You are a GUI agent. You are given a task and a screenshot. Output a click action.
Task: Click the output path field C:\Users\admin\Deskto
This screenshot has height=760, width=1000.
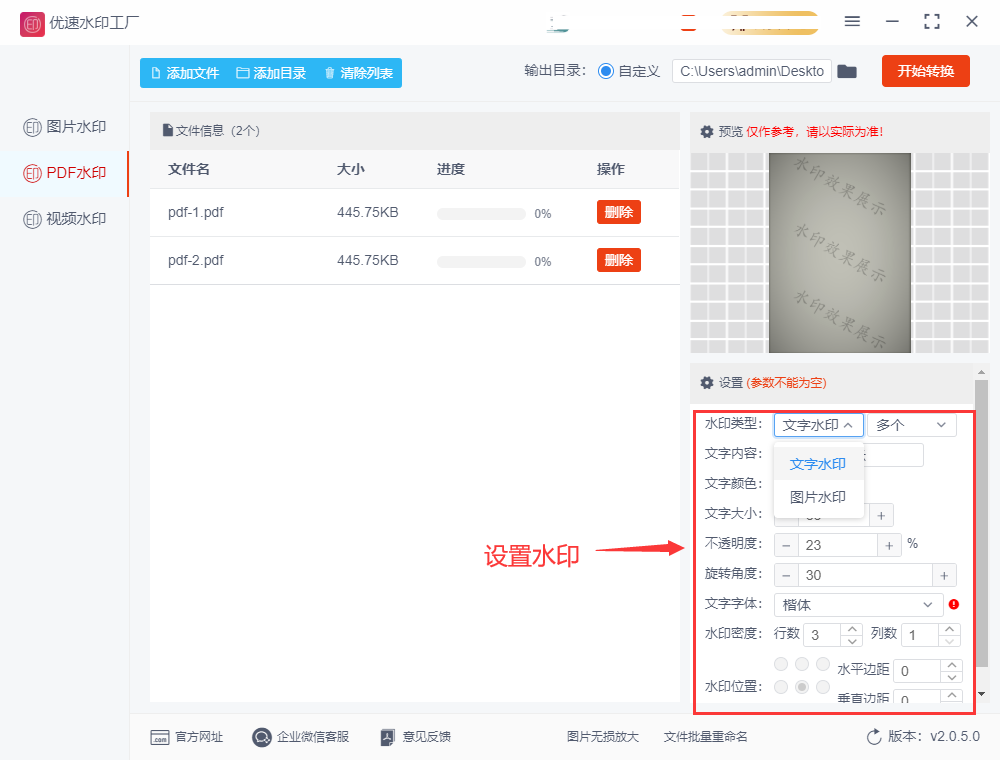pos(752,71)
